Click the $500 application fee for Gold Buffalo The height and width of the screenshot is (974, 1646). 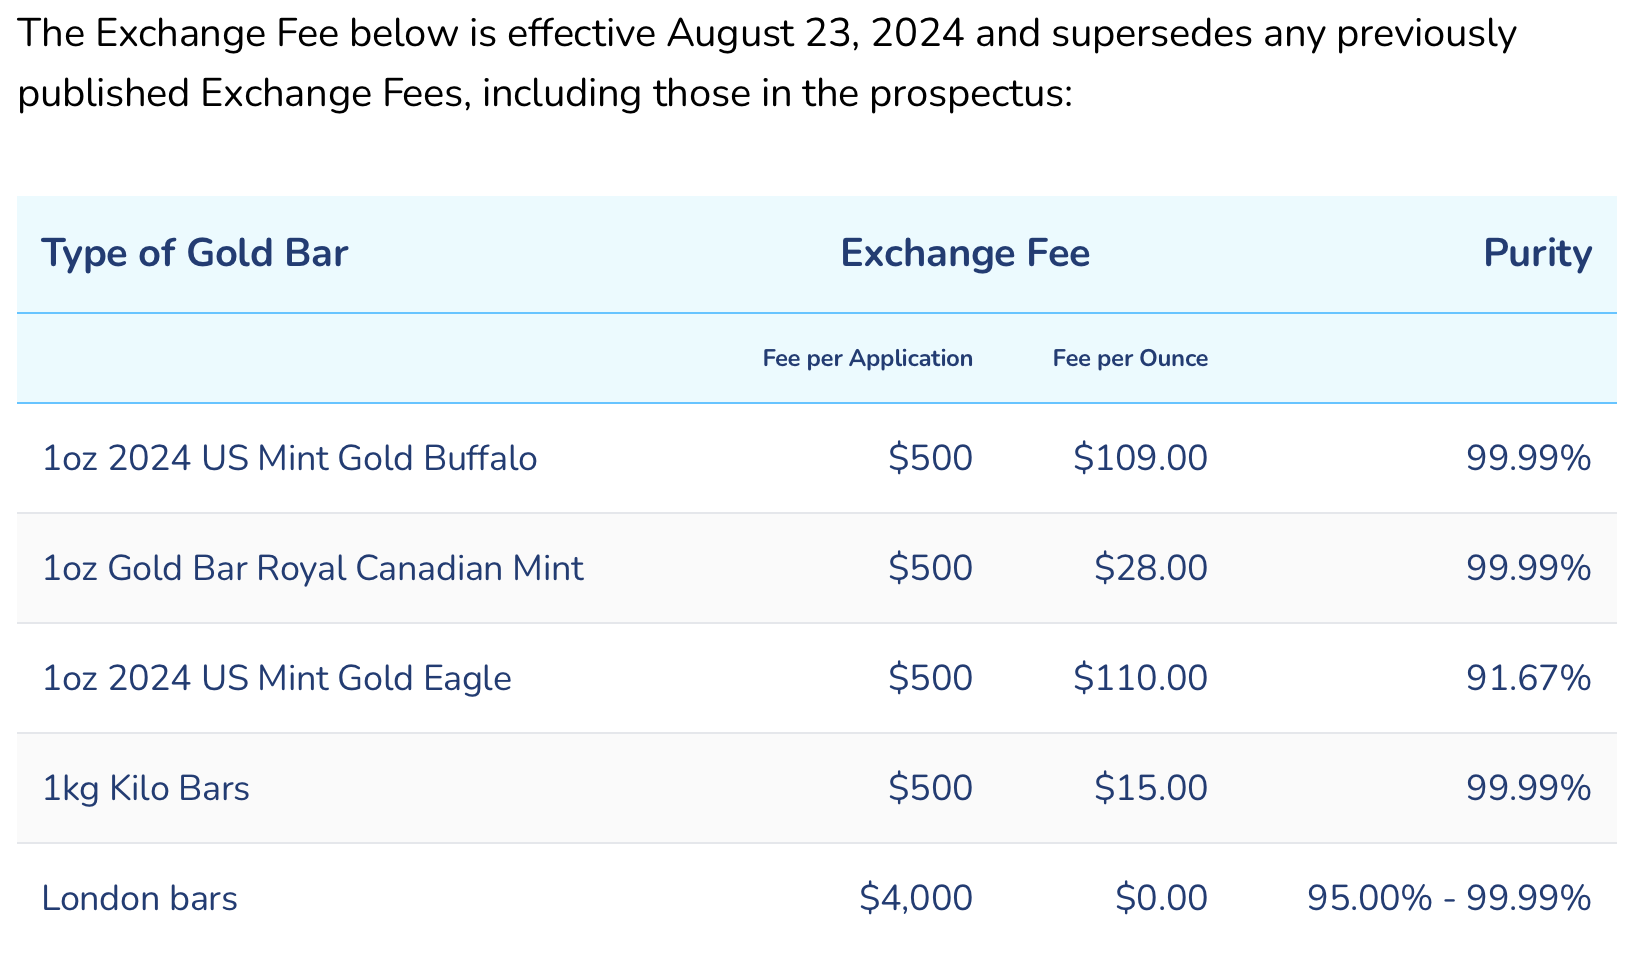point(930,458)
